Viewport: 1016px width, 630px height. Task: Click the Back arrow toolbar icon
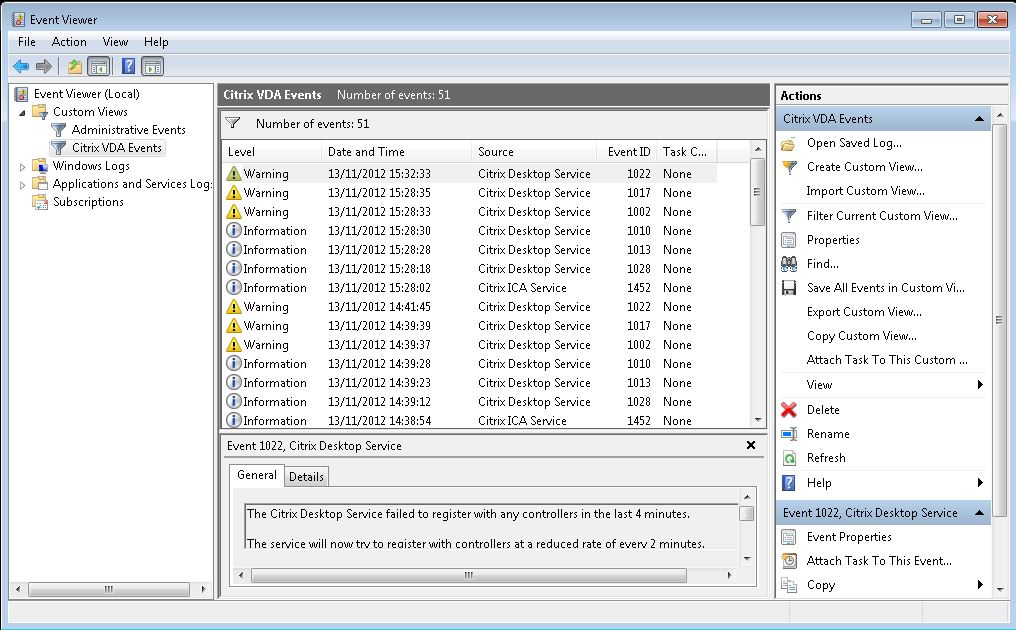pos(21,67)
